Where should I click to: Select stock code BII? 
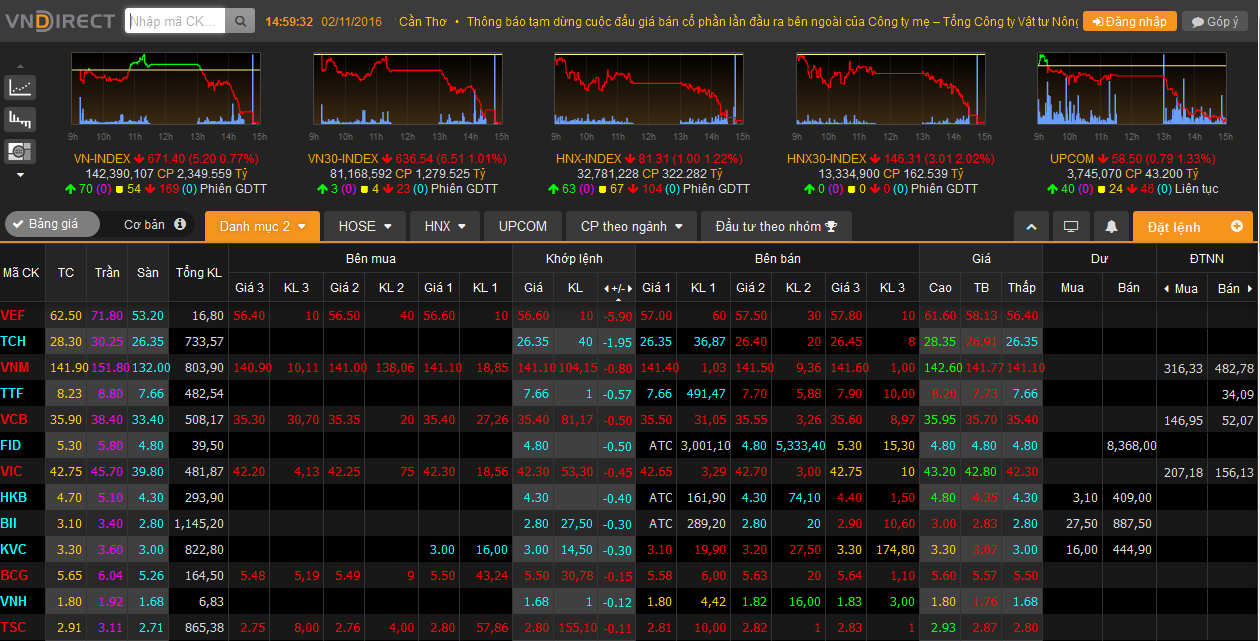[9, 523]
